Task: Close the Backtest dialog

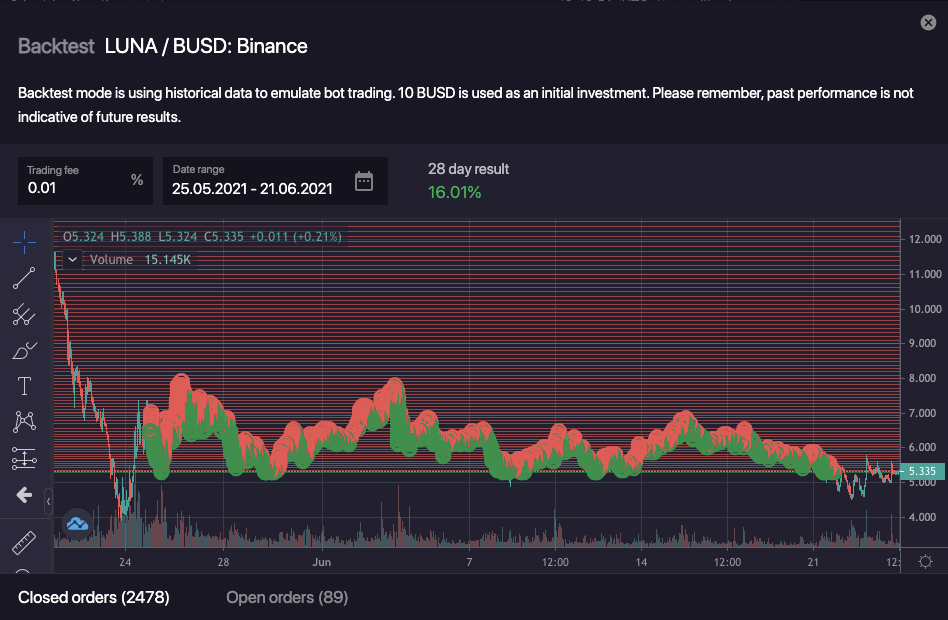Action: pyautogui.click(x=928, y=23)
